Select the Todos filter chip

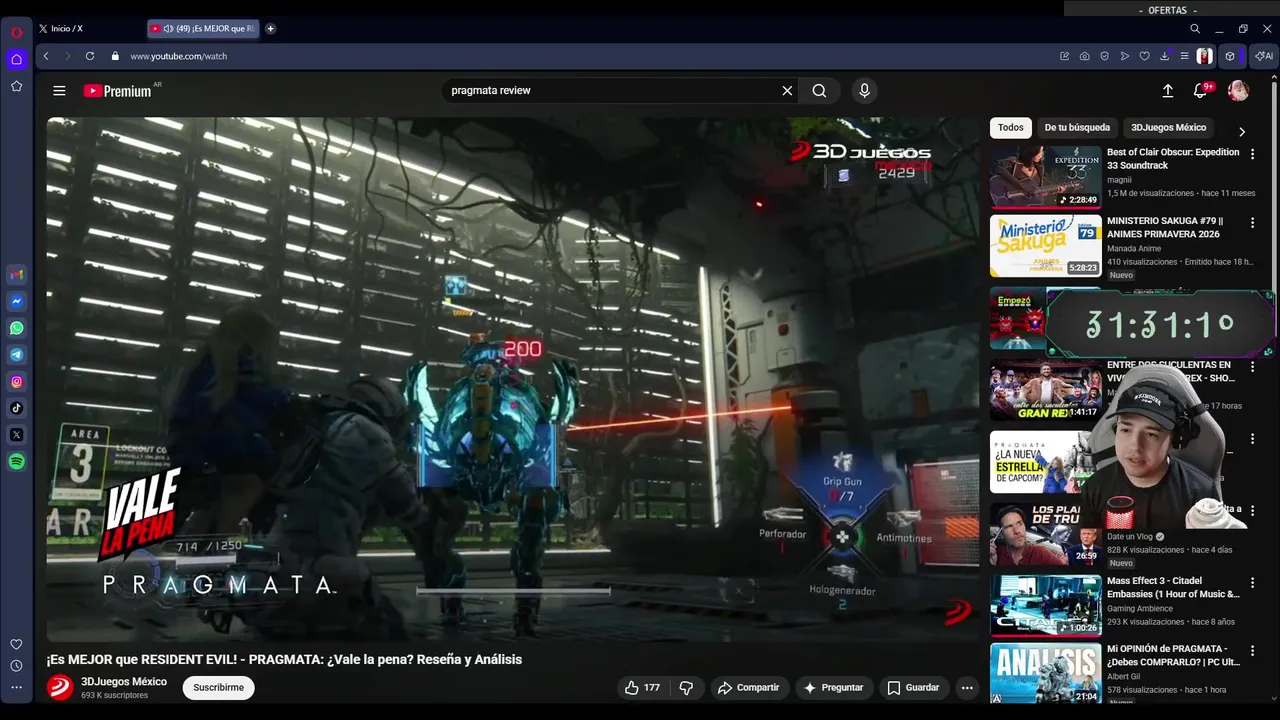pyautogui.click(x=1011, y=127)
